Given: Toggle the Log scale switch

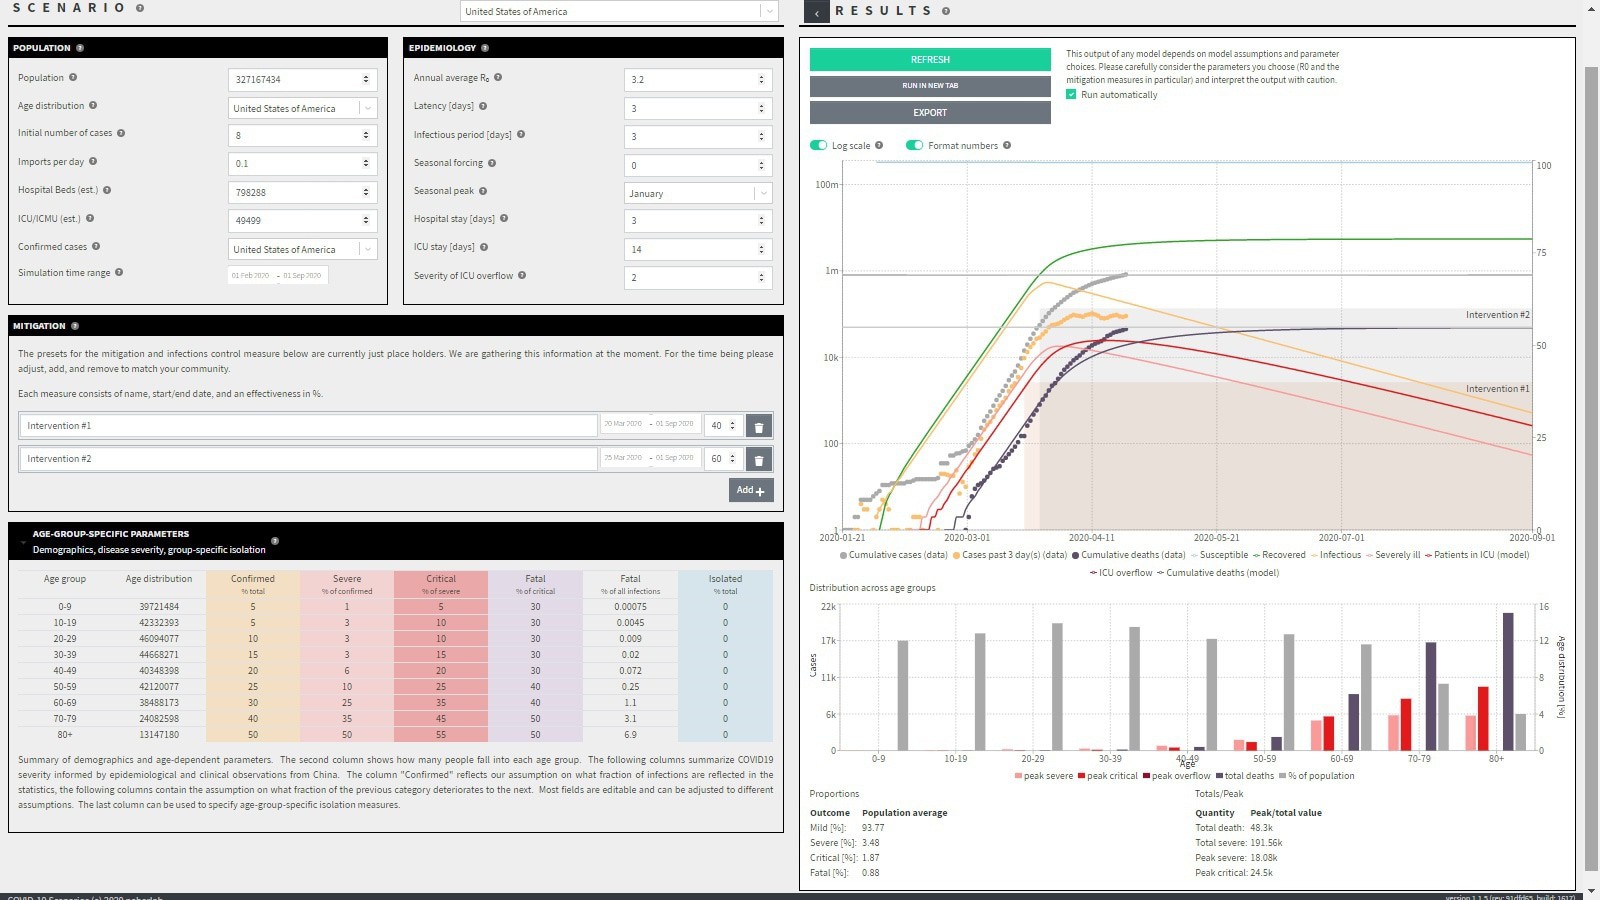Looking at the screenshot, I should (x=819, y=145).
